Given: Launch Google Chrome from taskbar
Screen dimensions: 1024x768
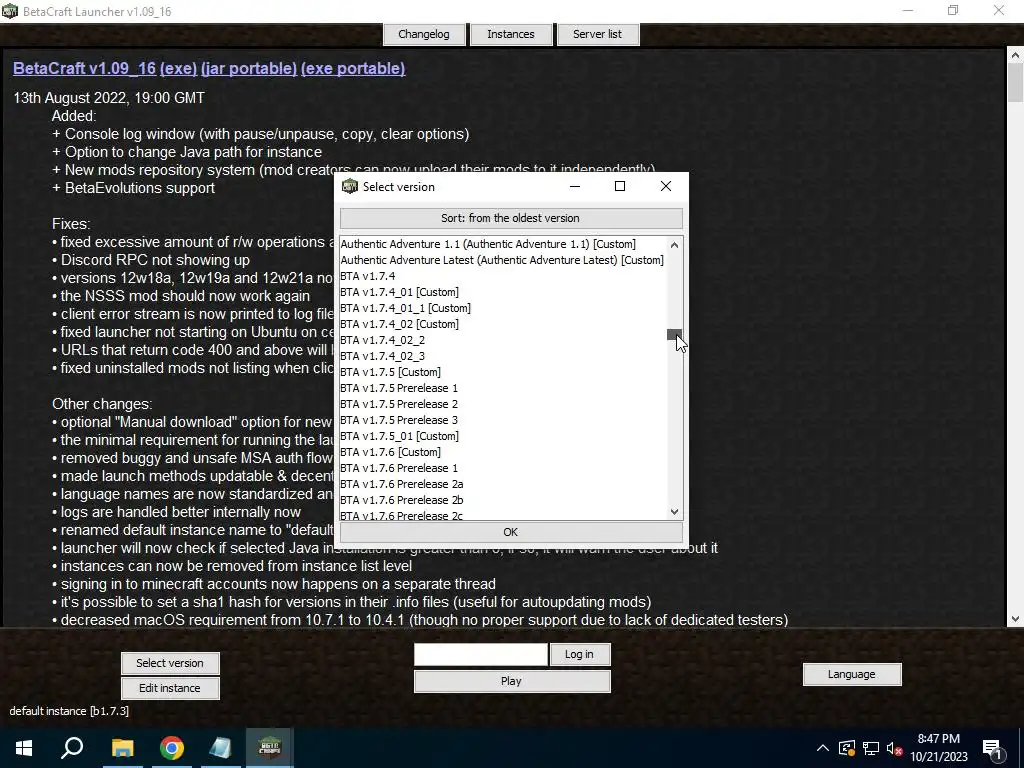Looking at the screenshot, I should (172, 748).
